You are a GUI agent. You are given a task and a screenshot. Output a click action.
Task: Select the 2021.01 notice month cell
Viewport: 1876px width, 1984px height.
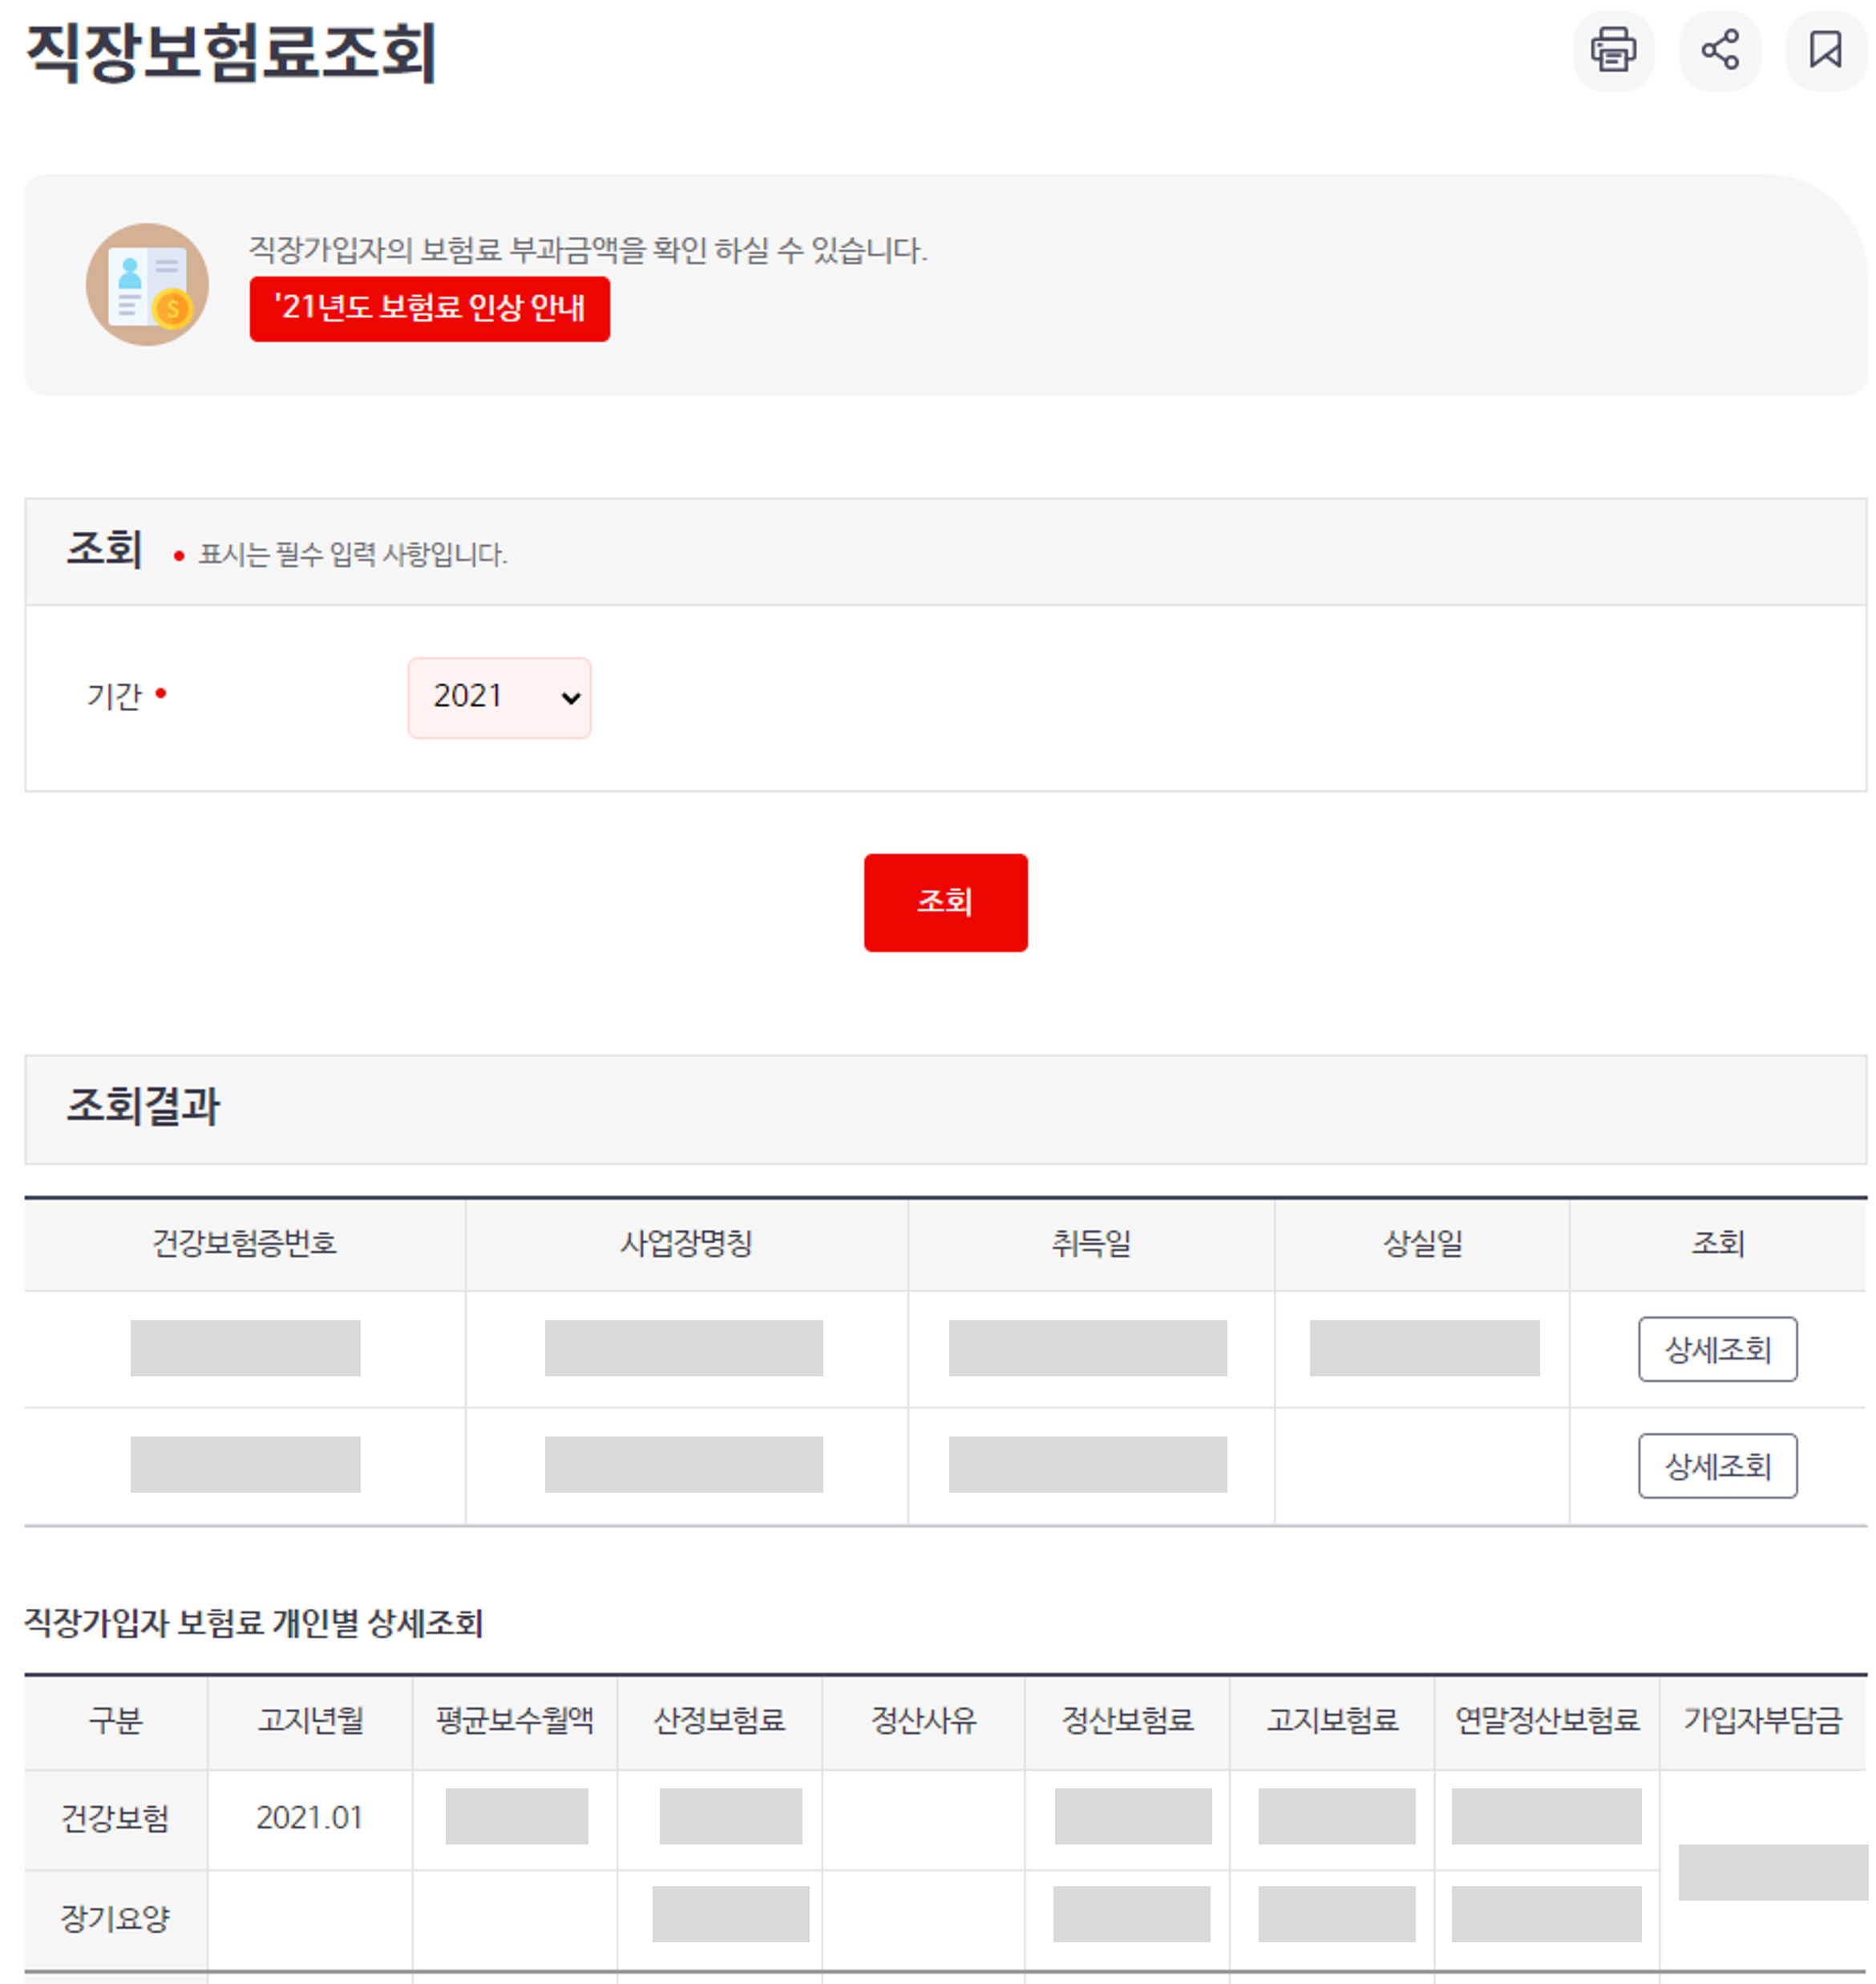pyautogui.click(x=309, y=1817)
